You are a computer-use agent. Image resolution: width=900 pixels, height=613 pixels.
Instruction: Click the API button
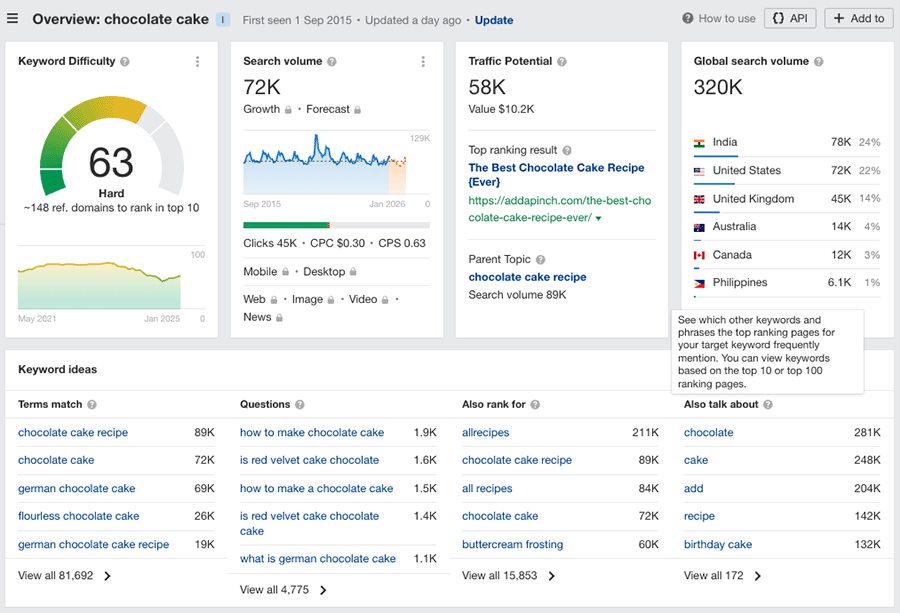tap(790, 18)
